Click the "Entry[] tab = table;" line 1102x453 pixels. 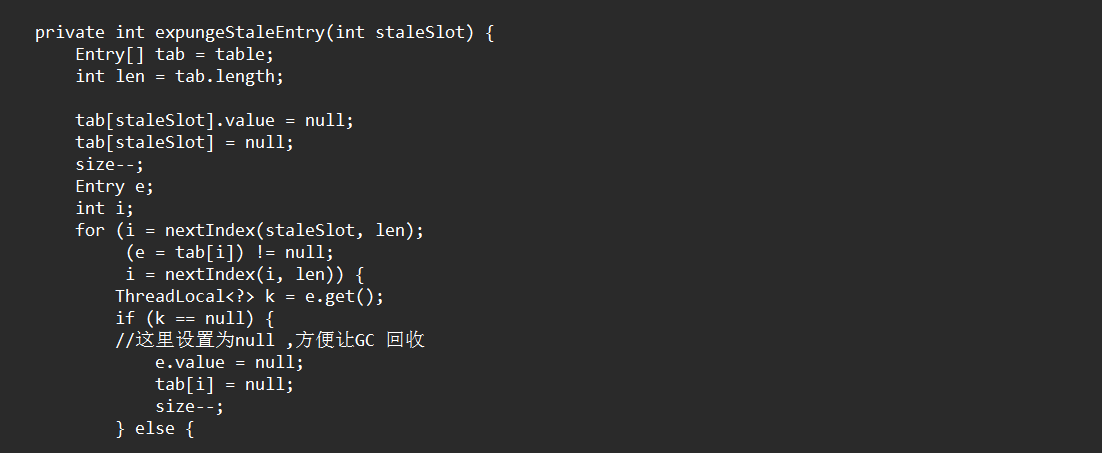coord(174,54)
